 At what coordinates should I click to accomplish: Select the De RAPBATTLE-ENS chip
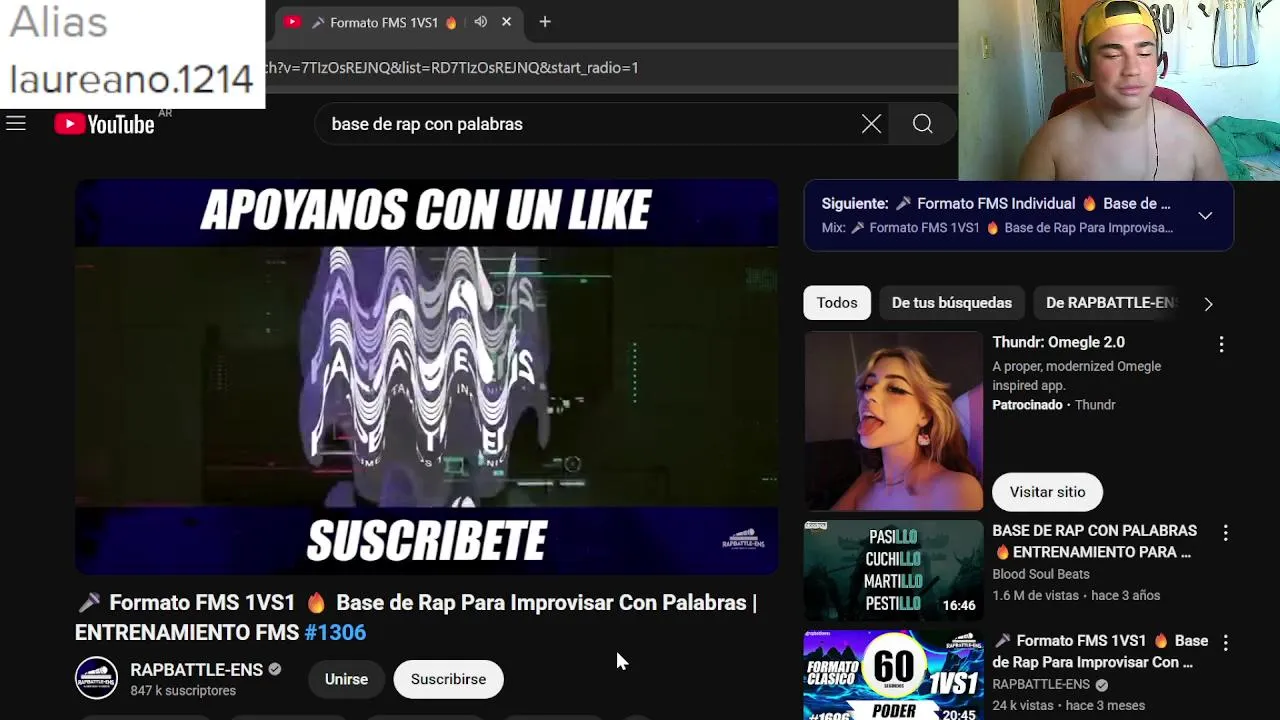click(x=1110, y=303)
